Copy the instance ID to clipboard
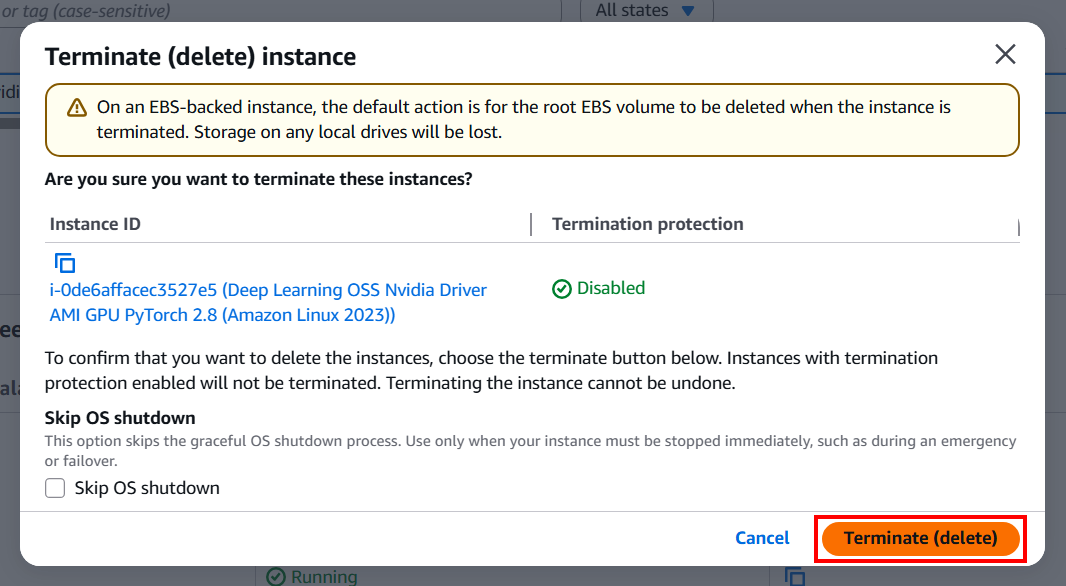Viewport: 1066px width, 586px height. click(64, 262)
